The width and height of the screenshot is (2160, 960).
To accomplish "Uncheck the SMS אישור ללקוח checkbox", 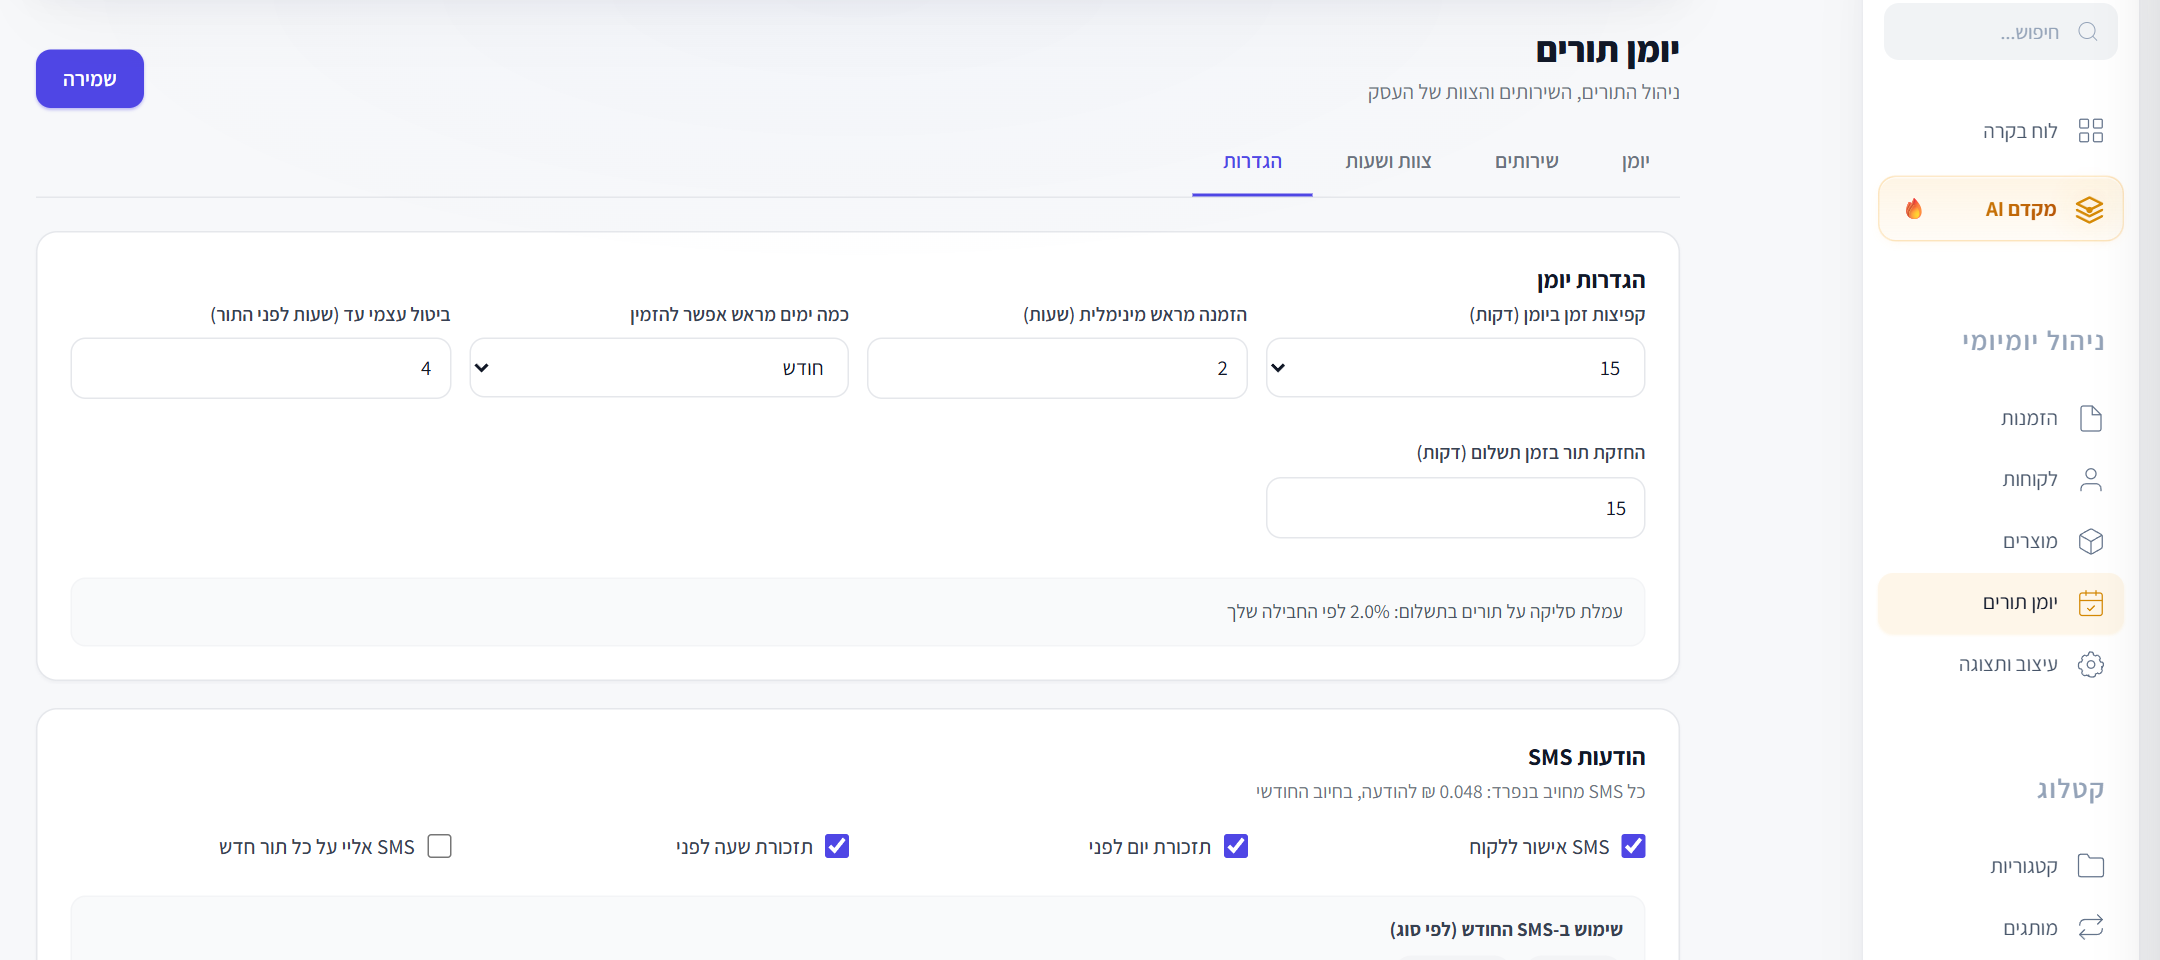I will pyautogui.click(x=1633, y=846).
